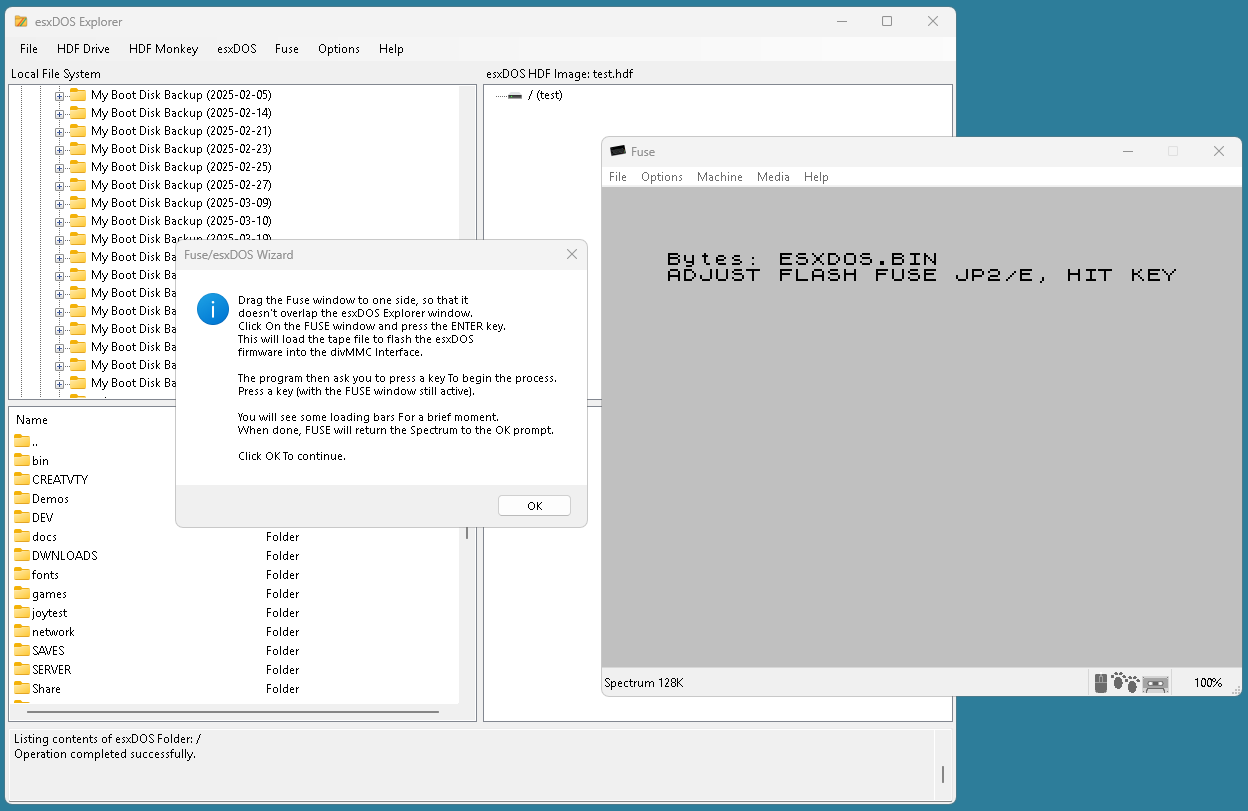Close the Fuse/esxDOS Wizard dialog
Image resolution: width=1248 pixels, height=811 pixels.
click(572, 255)
